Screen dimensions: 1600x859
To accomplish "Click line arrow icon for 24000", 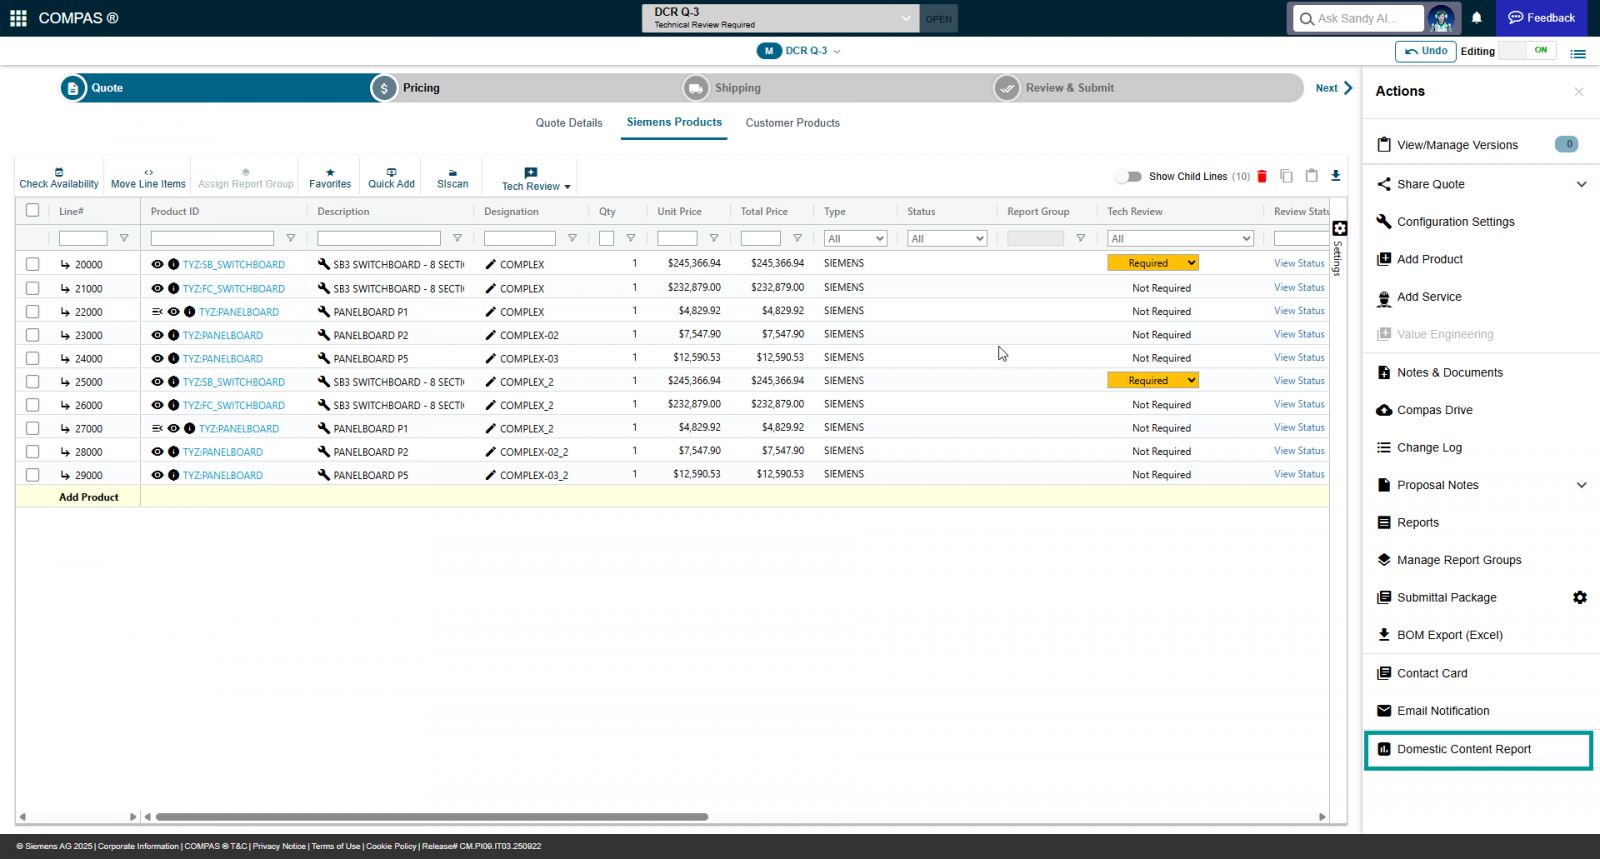I will (65, 358).
